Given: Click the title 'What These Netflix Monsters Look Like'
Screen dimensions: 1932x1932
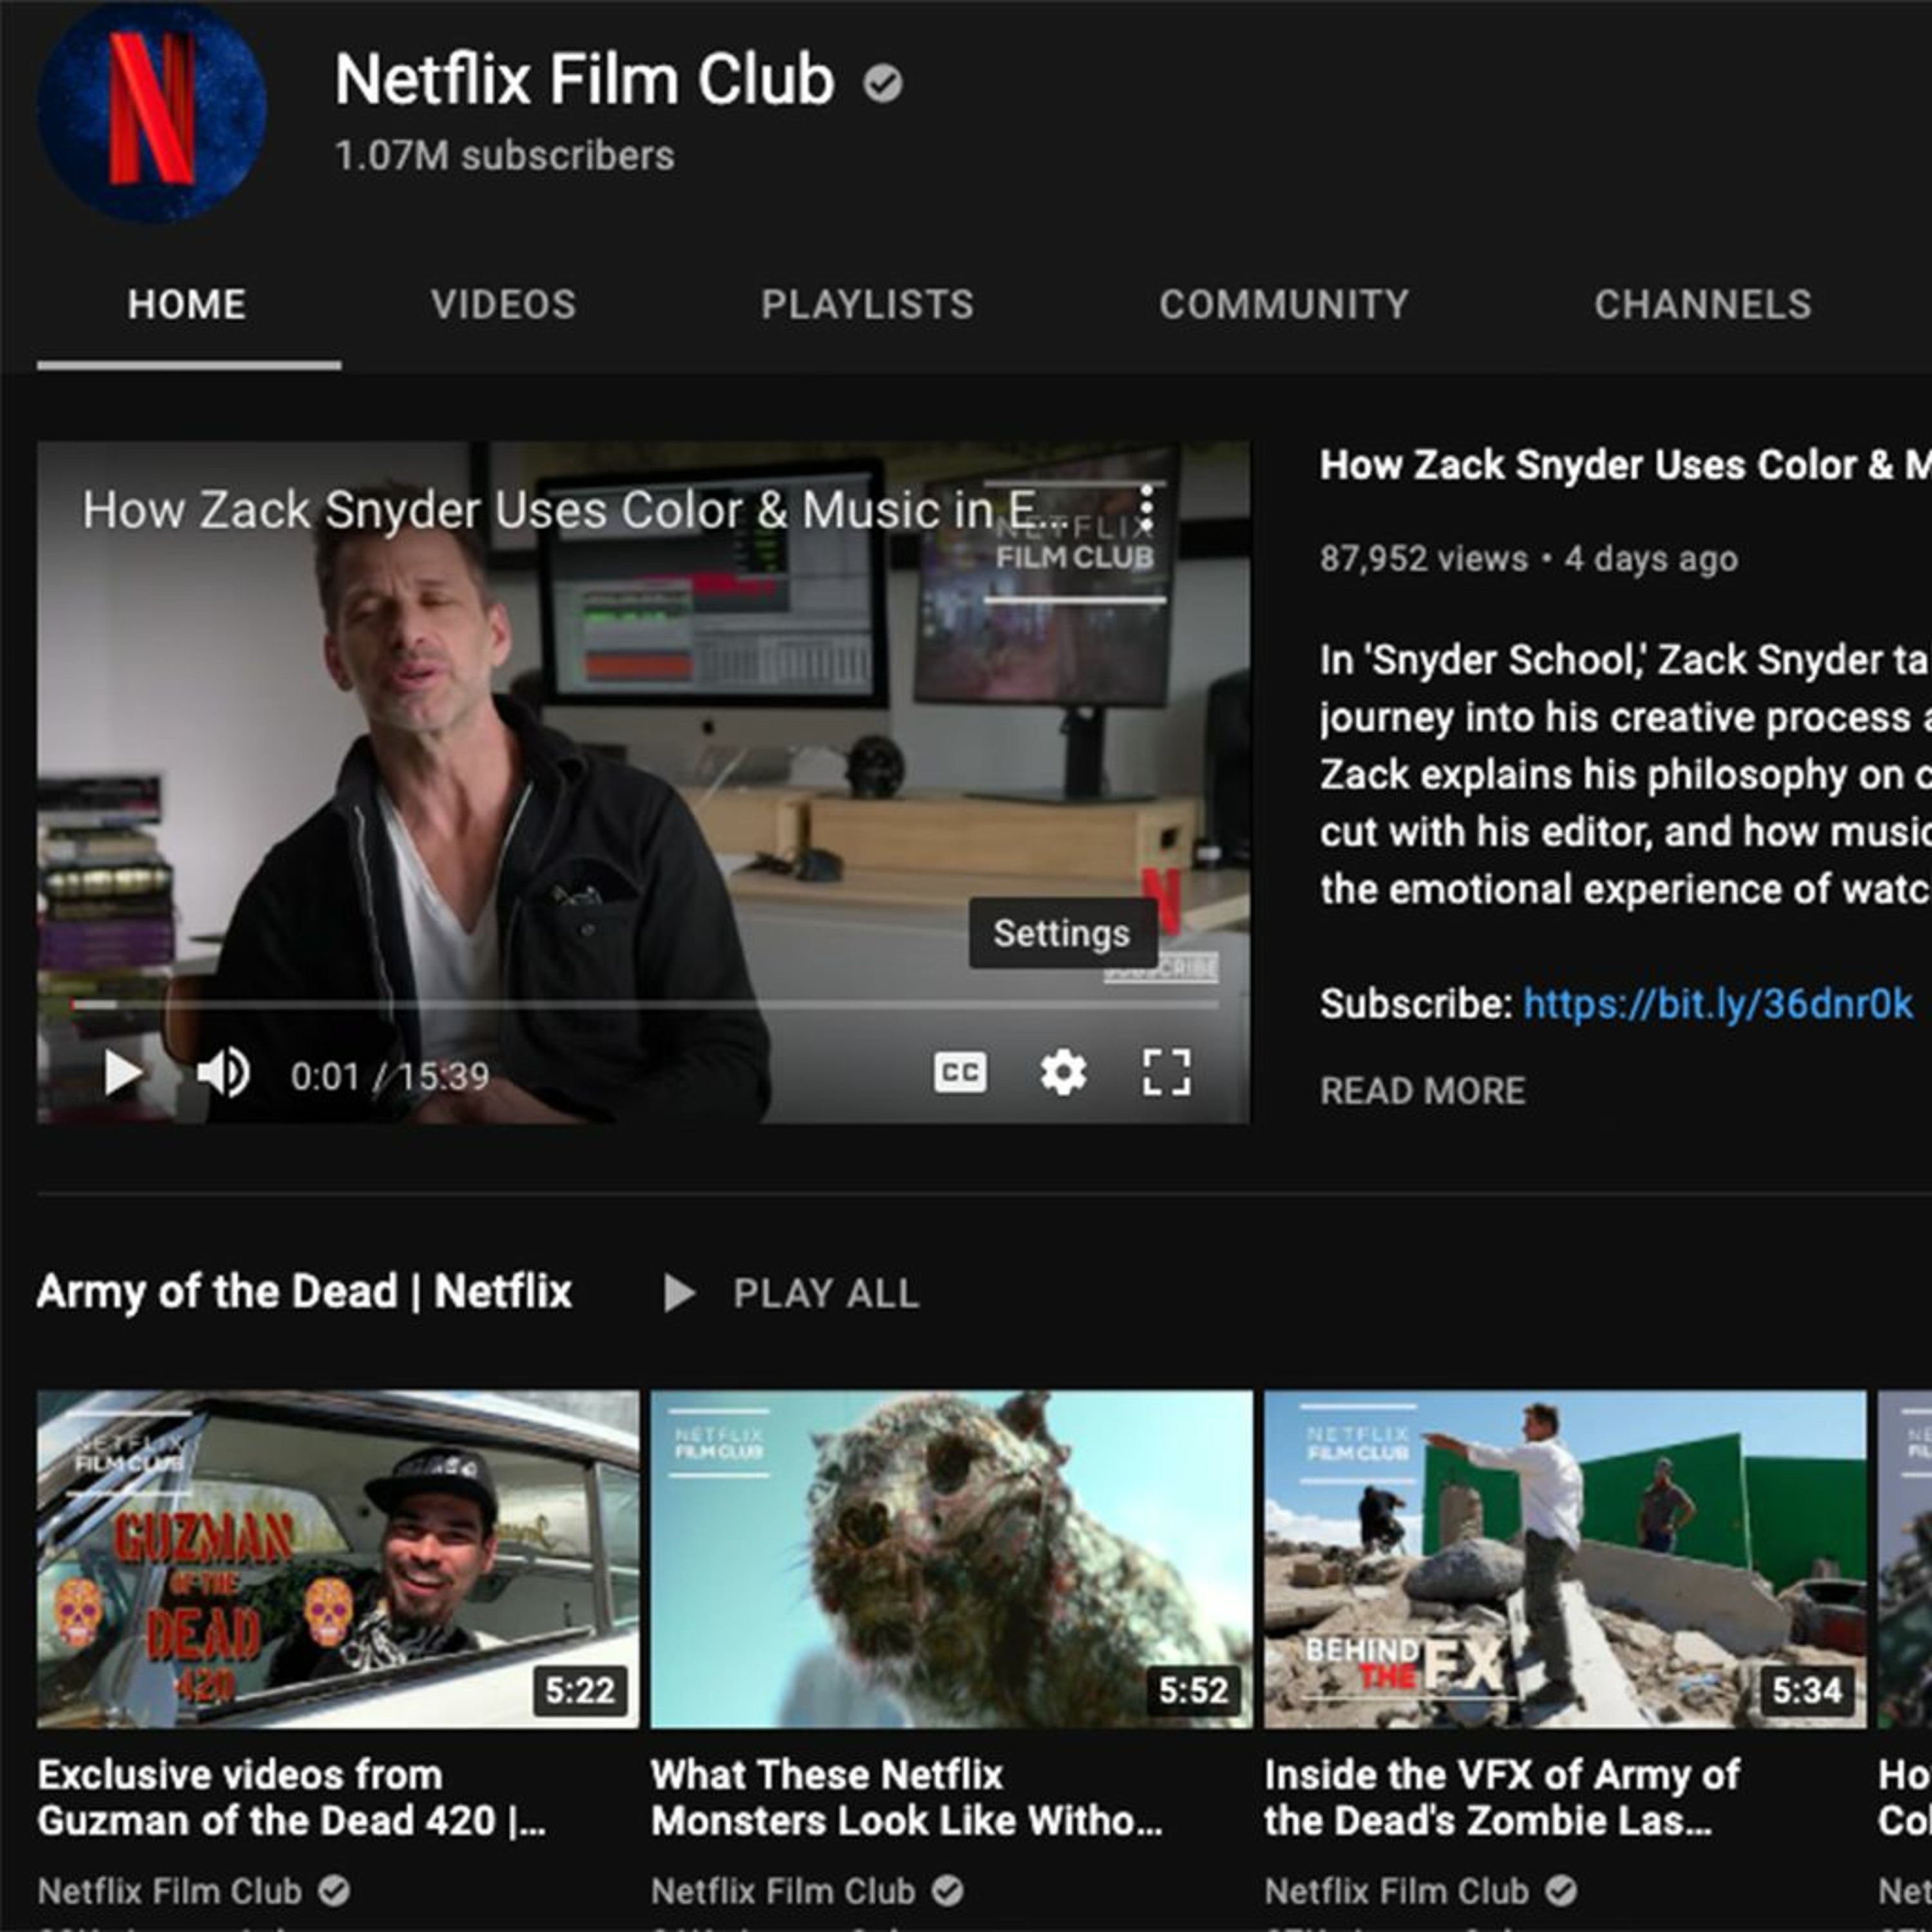Looking at the screenshot, I should pyautogui.click(x=907, y=1797).
